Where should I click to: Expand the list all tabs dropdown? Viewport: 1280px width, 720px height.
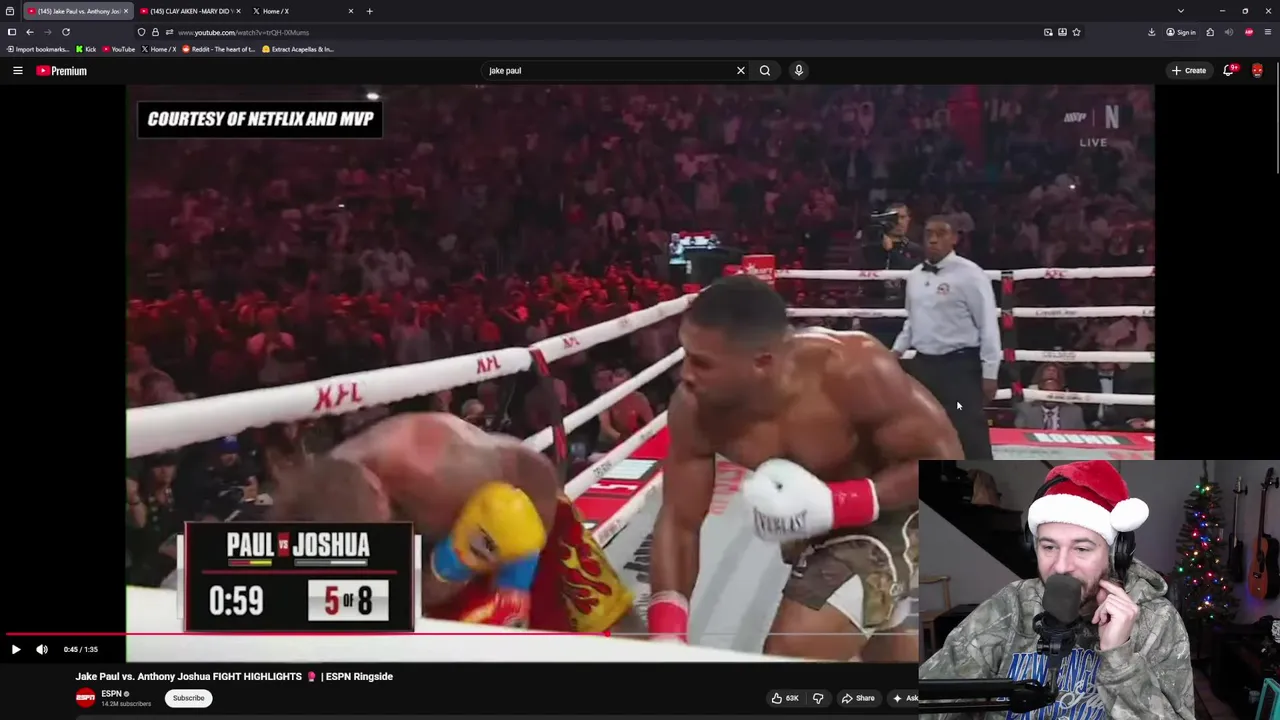pos(1180,11)
